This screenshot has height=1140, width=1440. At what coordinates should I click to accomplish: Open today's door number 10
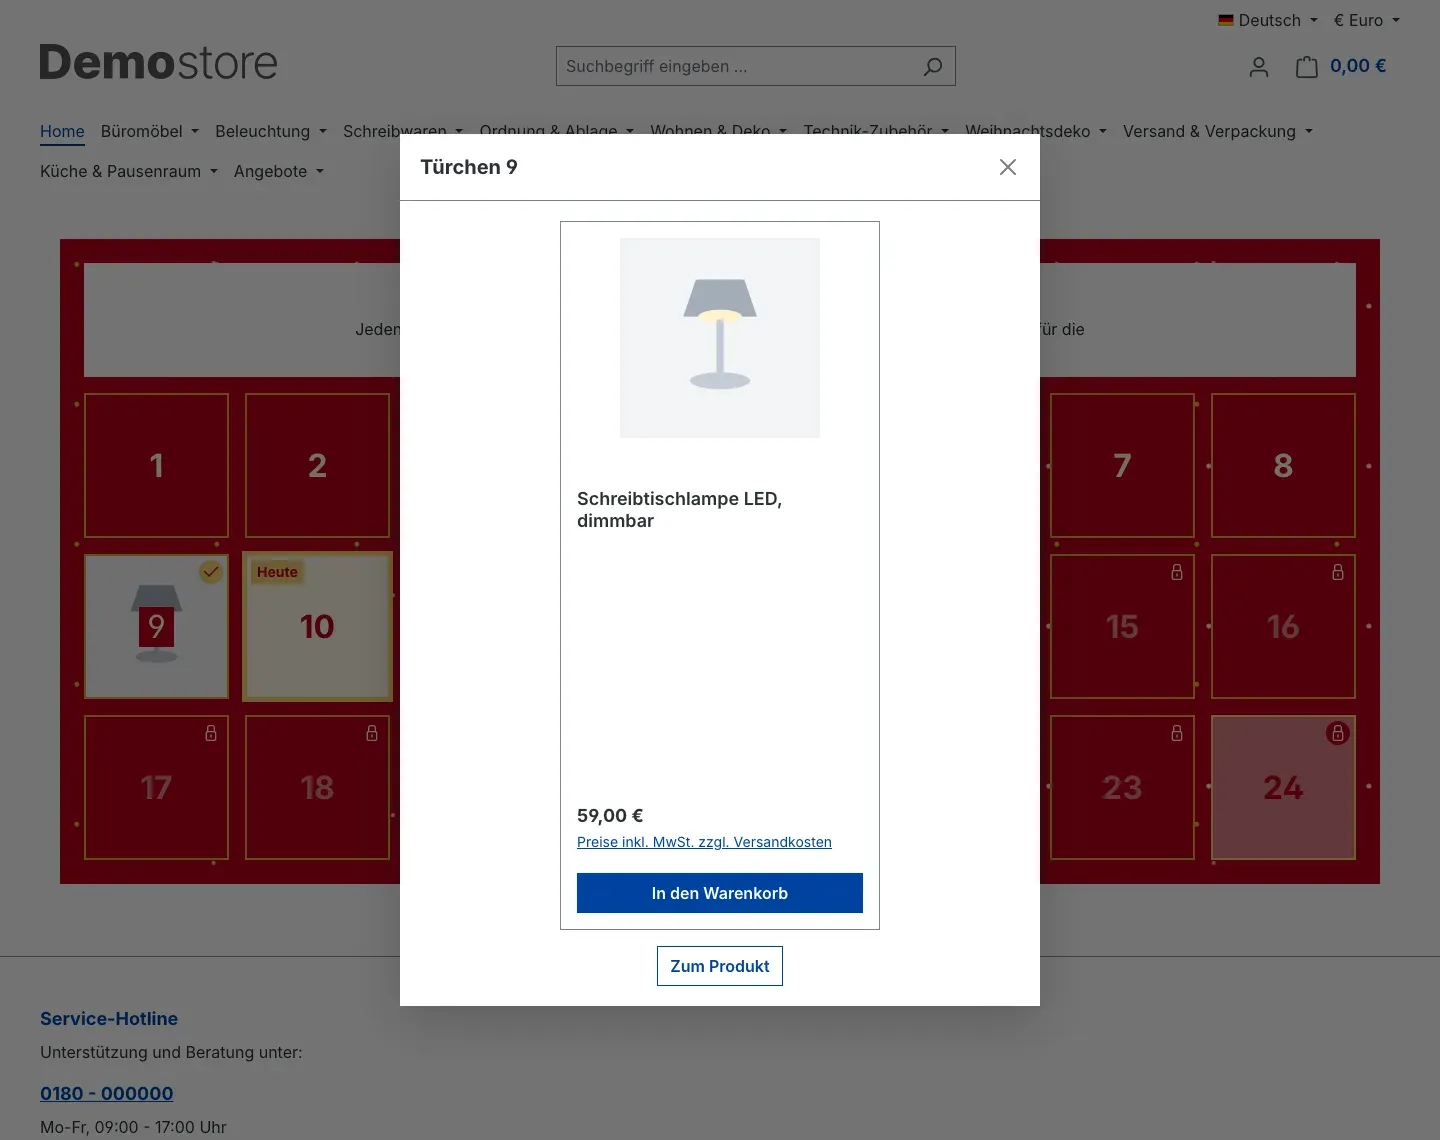(317, 626)
